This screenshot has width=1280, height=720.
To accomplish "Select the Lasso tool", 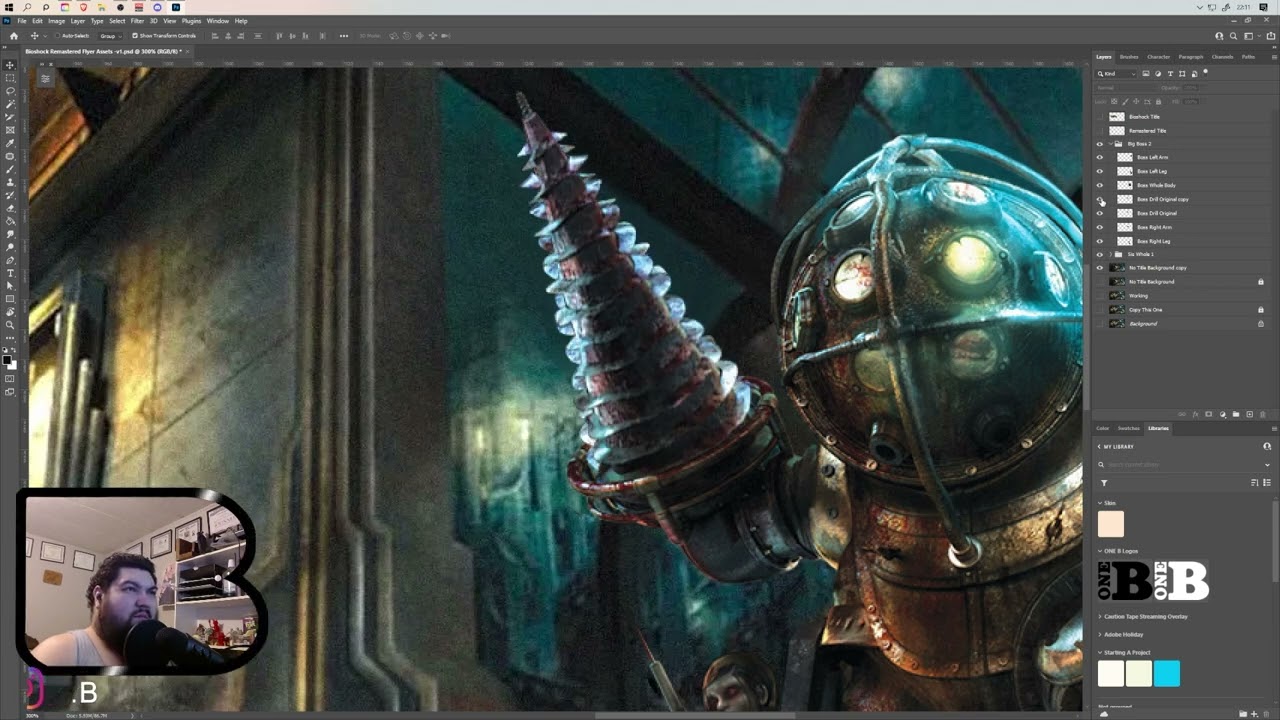I will coord(10,91).
